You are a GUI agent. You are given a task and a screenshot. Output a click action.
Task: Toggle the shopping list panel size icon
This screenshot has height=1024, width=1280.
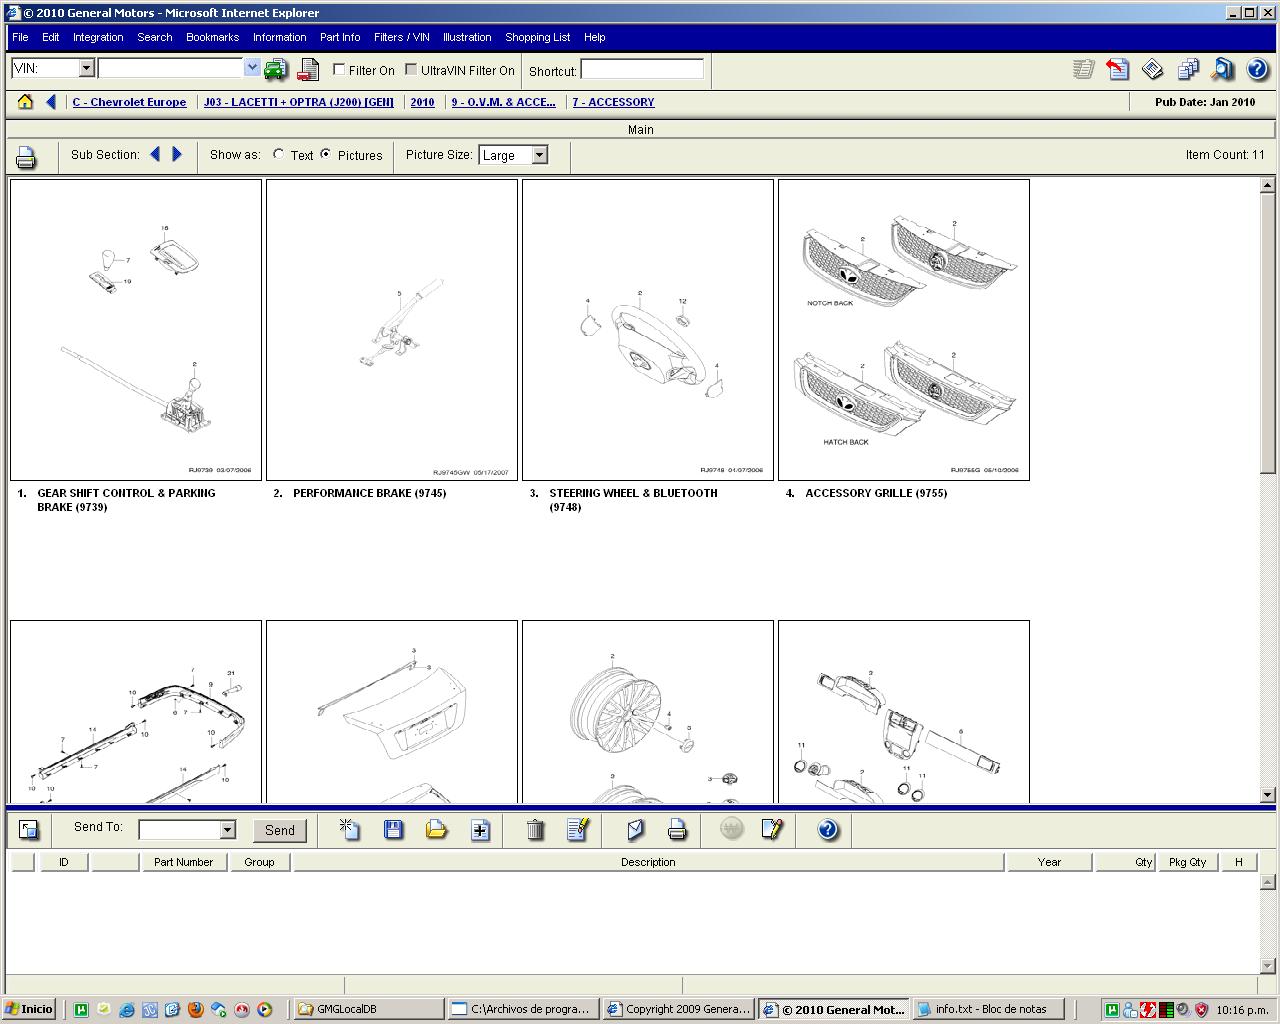pyautogui.click(x=29, y=829)
